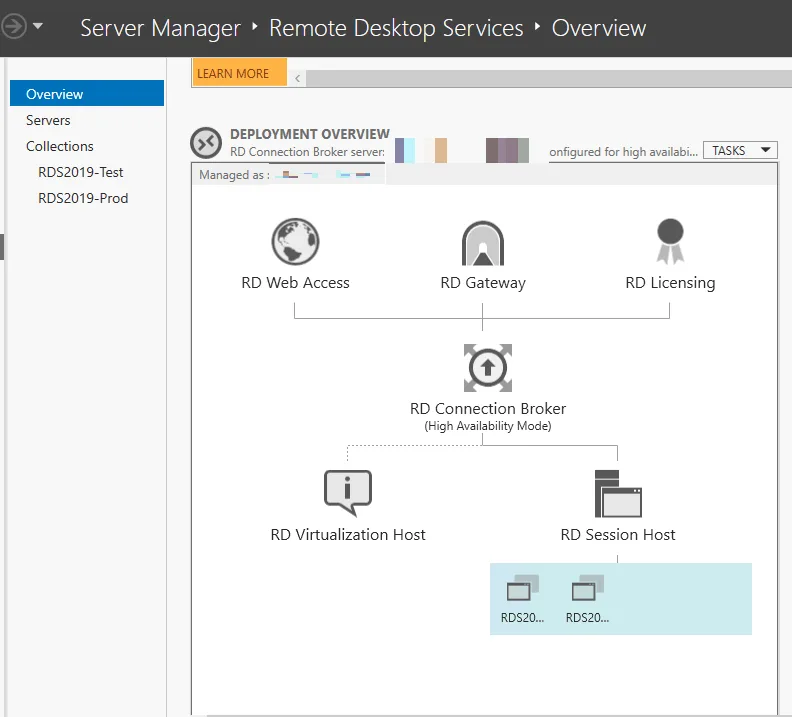Select the RDS2019-Test collection
Screen dimensions: 792x717
point(81,172)
